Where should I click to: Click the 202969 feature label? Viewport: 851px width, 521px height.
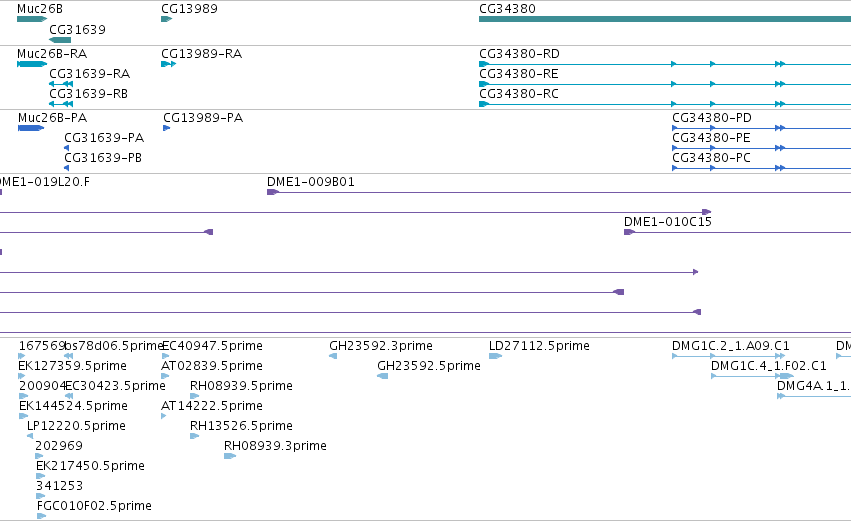[x=59, y=446]
